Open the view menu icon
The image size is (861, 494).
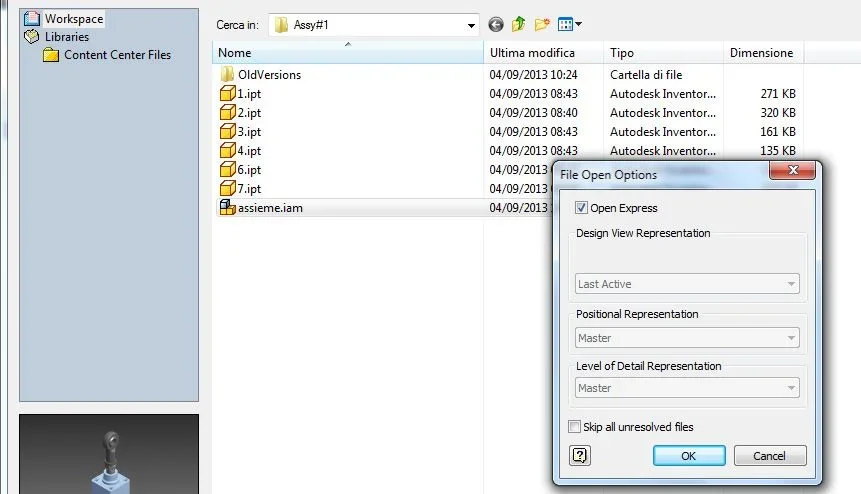pyautogui.click(x=569, y=24)
